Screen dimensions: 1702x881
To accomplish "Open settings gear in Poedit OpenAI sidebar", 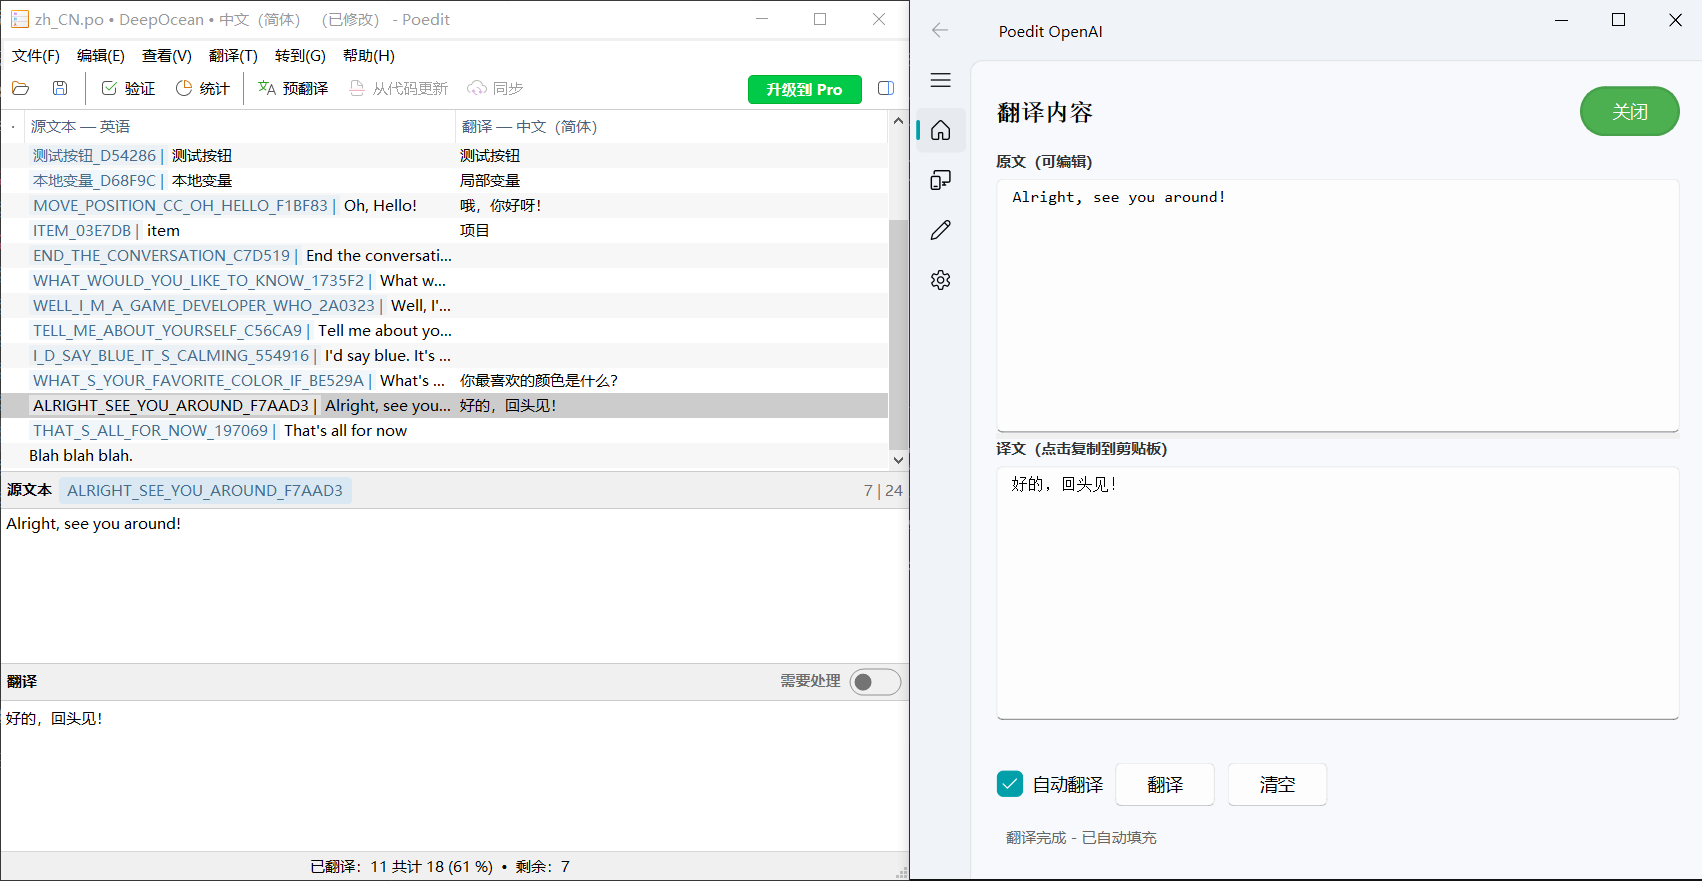I will coord(941,280).
